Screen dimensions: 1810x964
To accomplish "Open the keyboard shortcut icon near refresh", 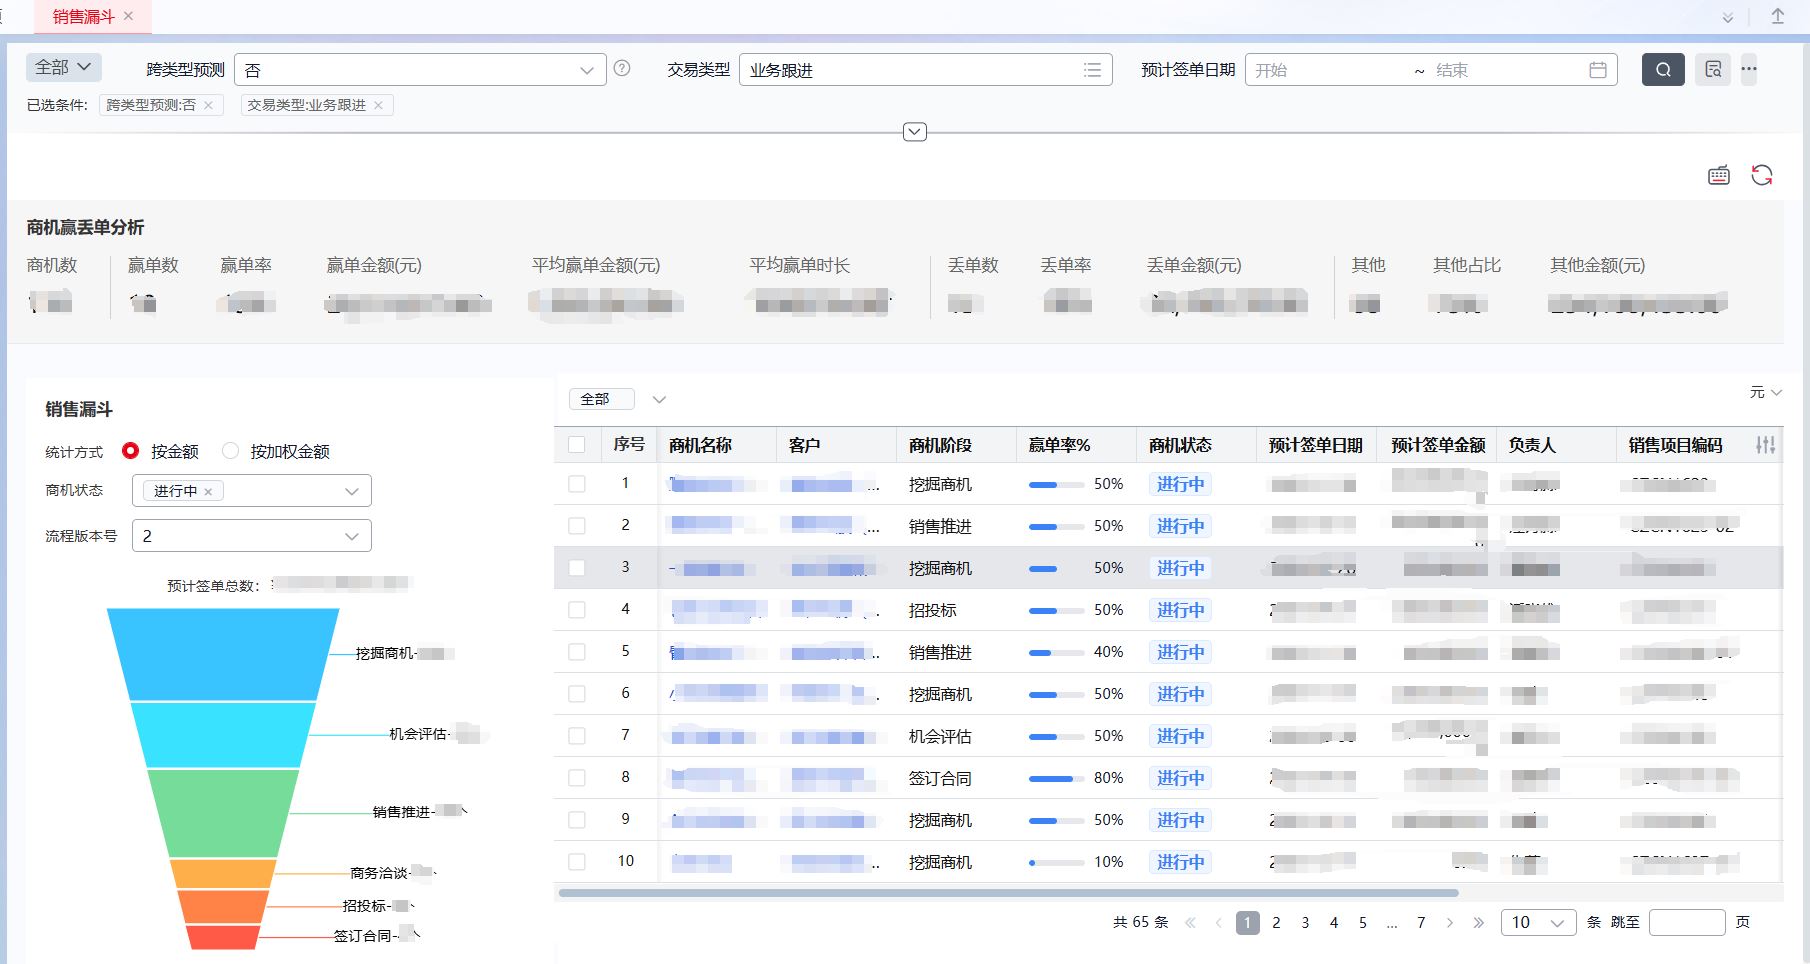I will click(x=1719, y=176).
